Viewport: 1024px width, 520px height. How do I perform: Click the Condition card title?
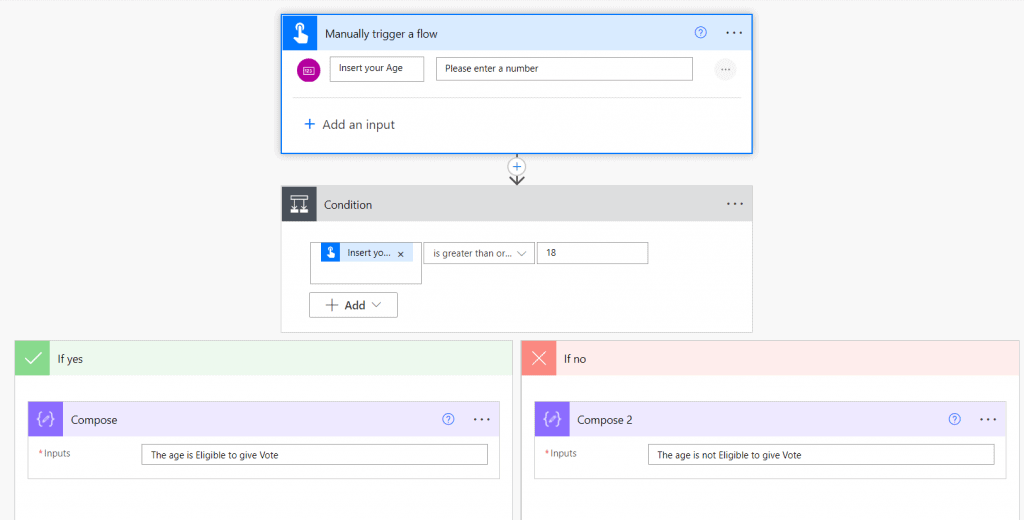pos(348,204)
